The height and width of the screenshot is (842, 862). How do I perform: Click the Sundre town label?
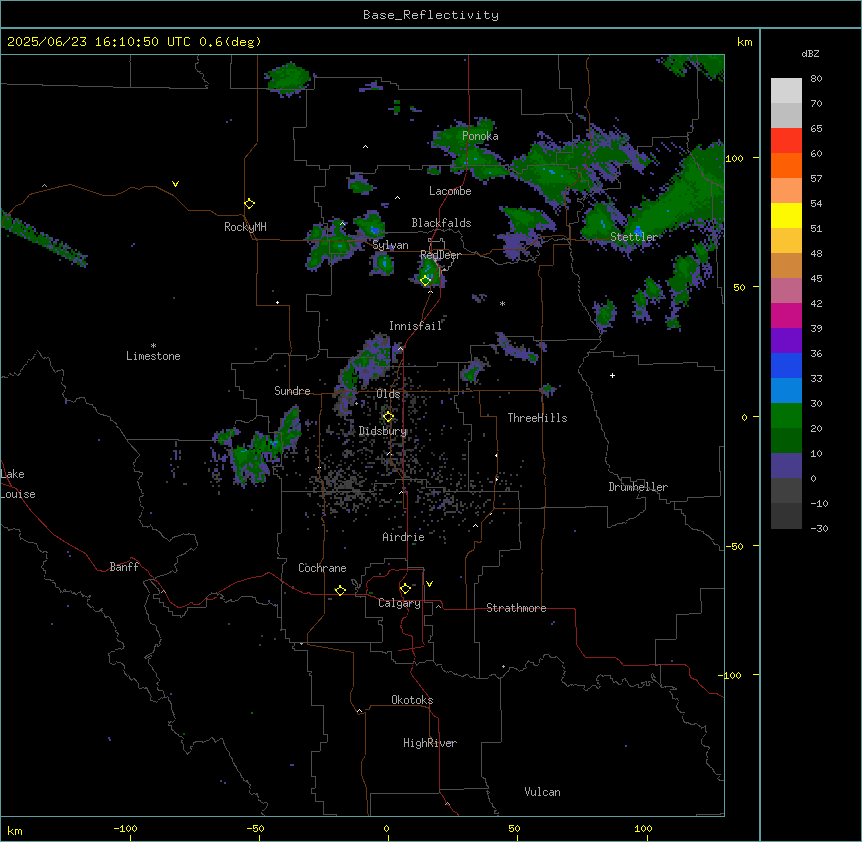click(x=292, y=391)
